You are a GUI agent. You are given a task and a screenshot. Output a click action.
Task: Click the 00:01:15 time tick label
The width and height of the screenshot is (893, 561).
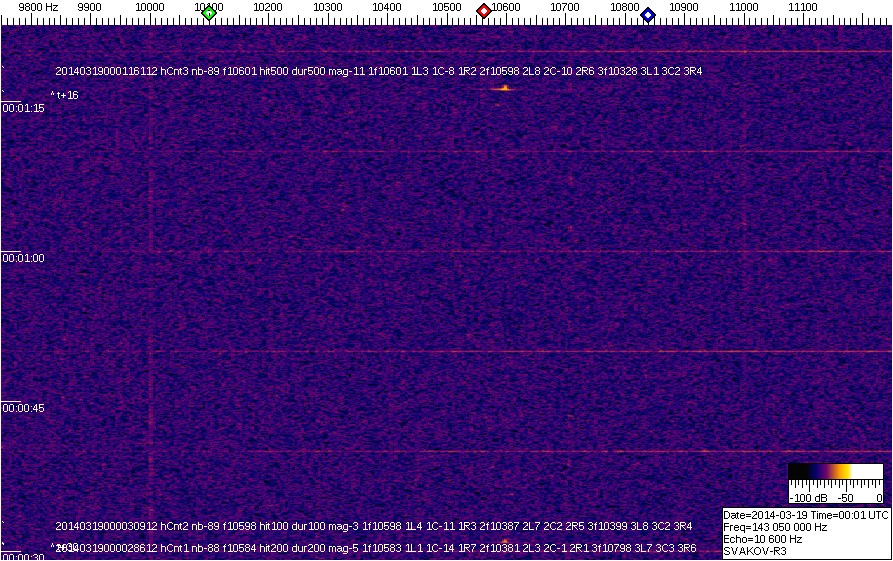(23, 108)
